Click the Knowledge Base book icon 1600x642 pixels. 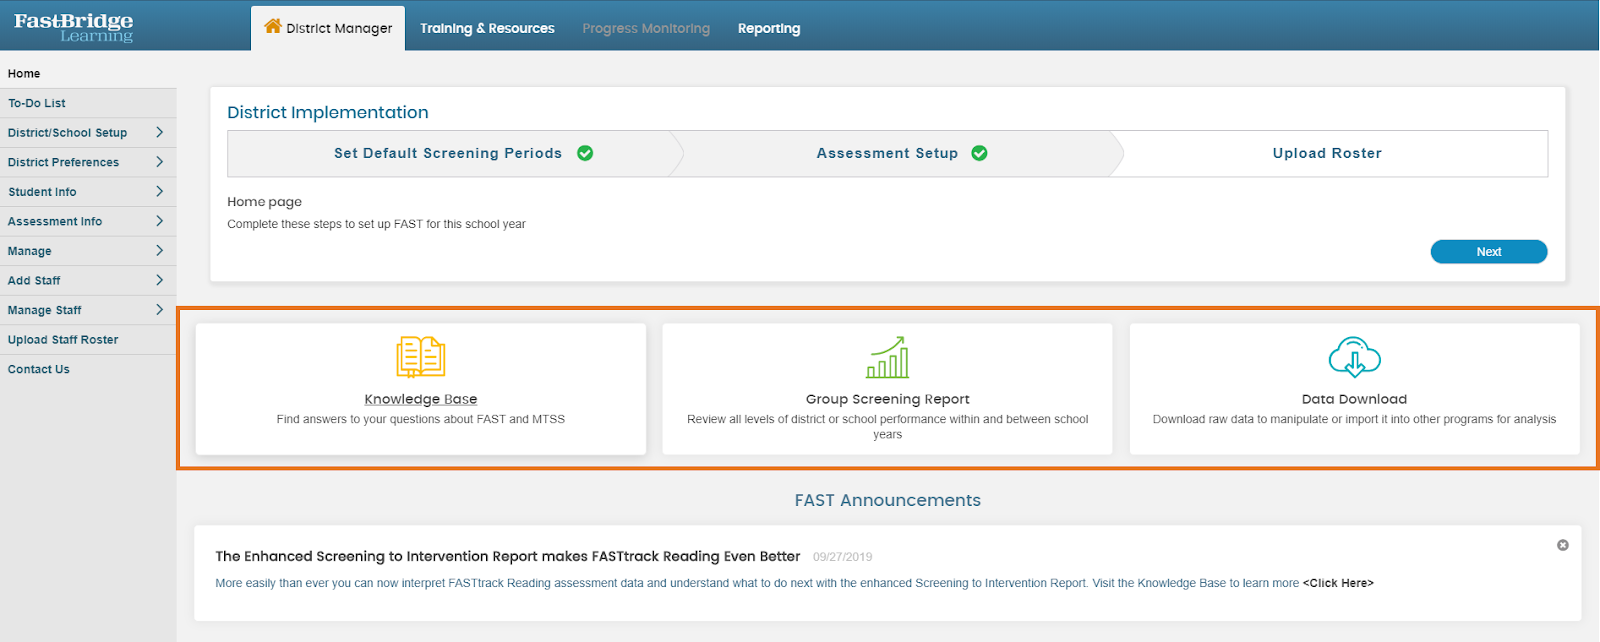[x=421, y=357]
